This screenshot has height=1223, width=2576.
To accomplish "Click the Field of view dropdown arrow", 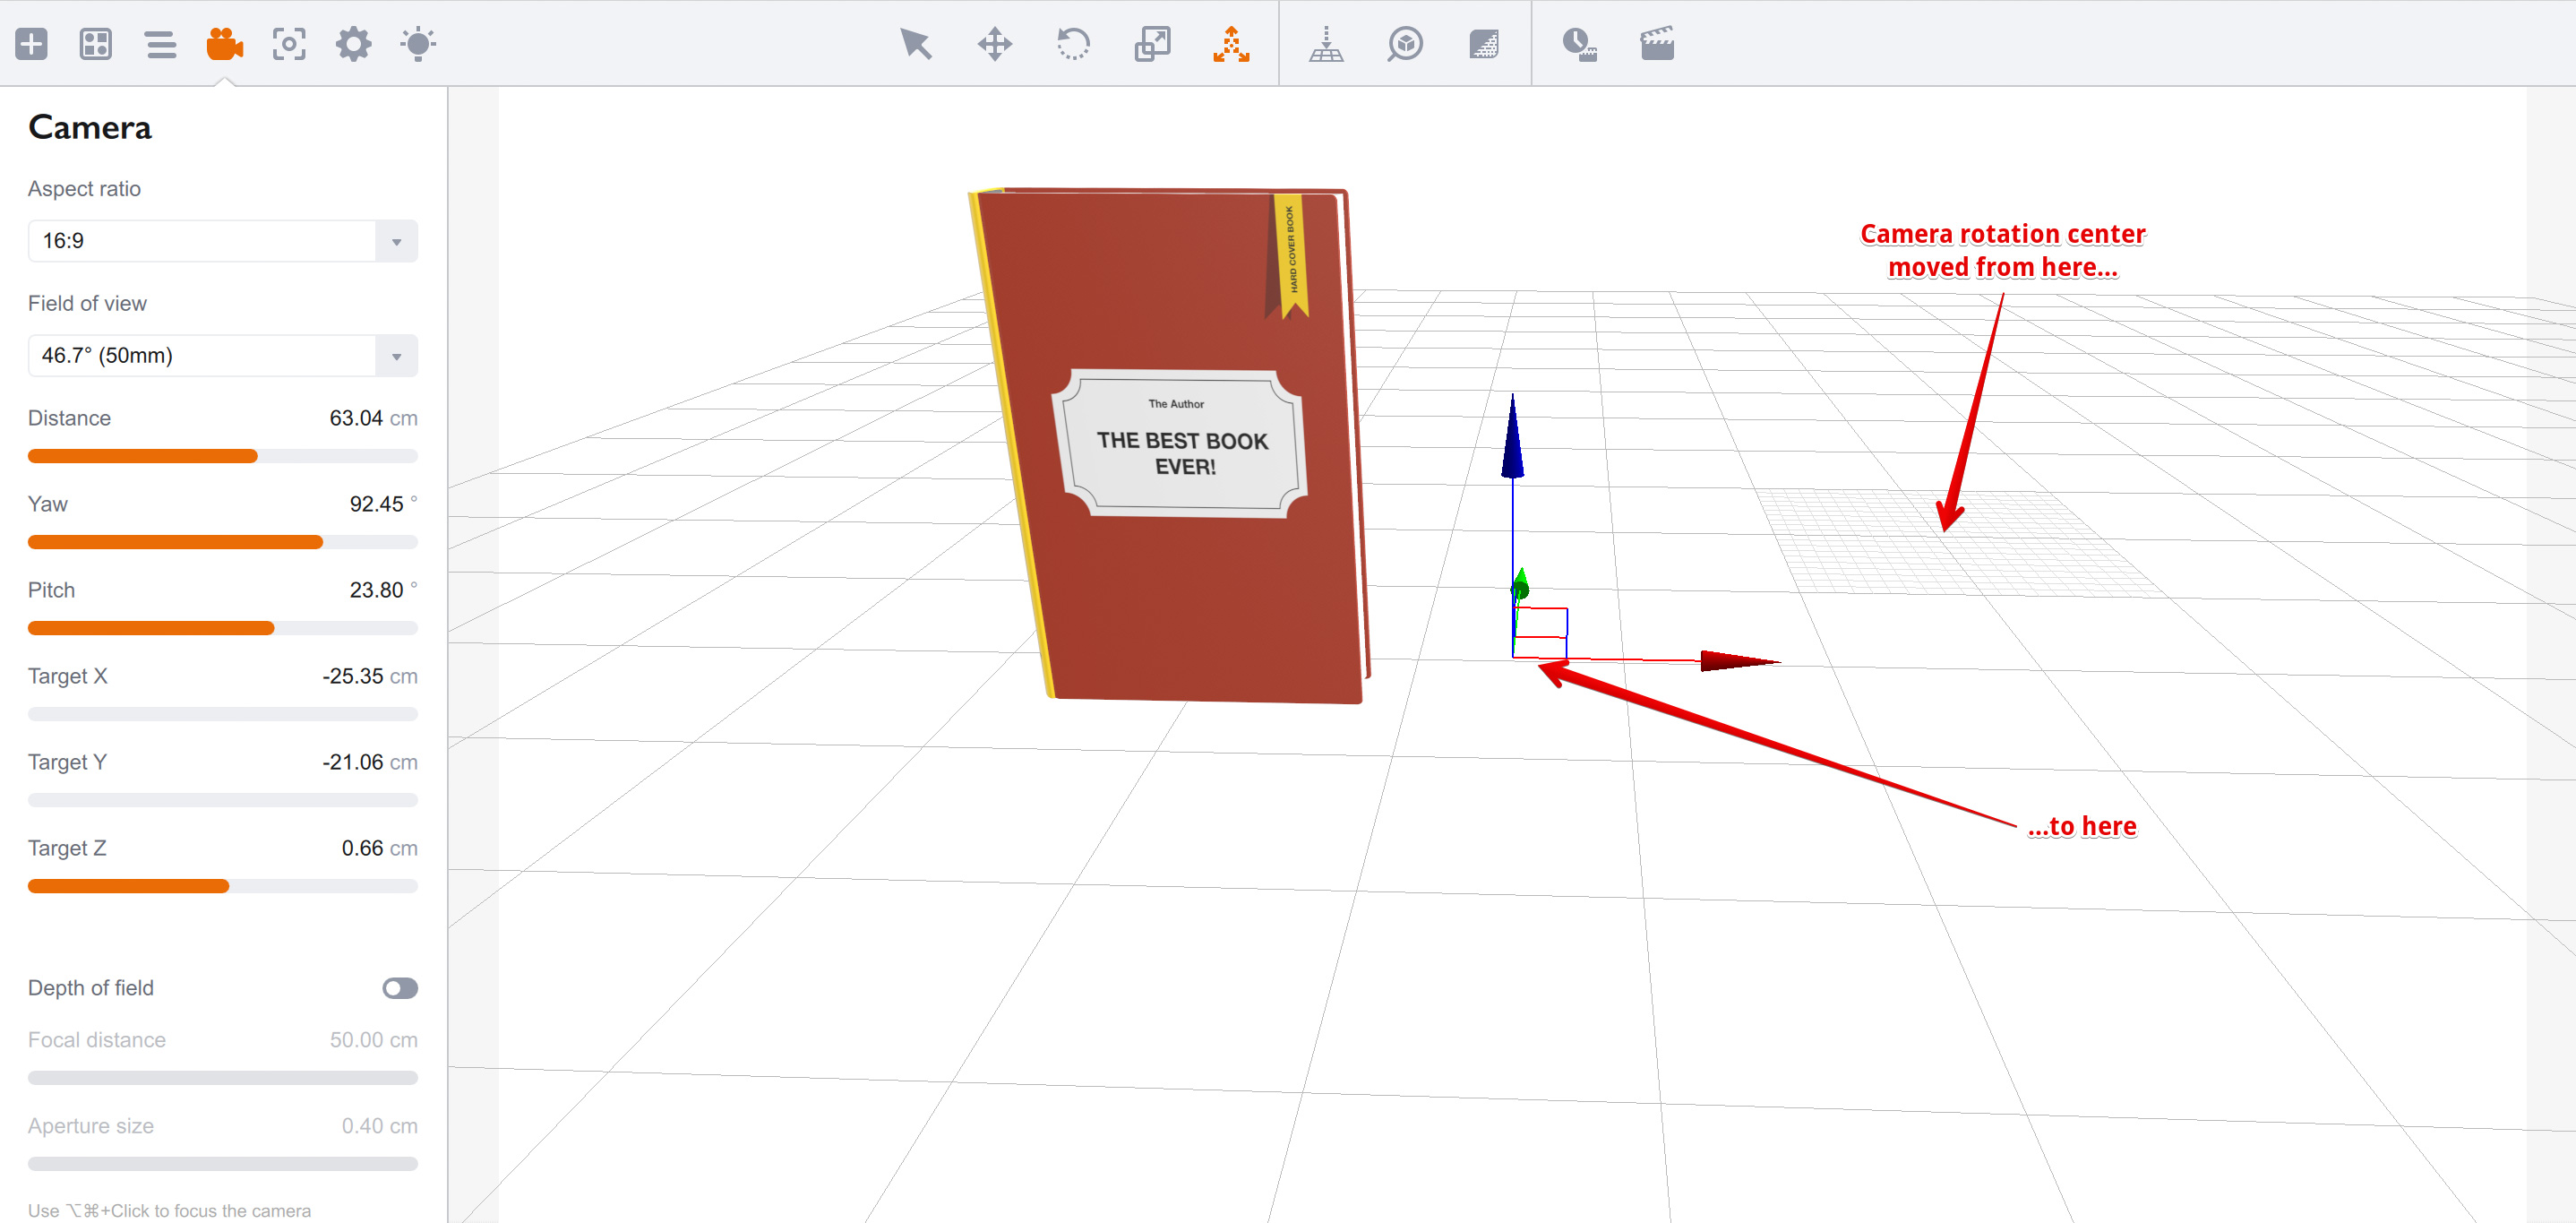I will point(397,356).
